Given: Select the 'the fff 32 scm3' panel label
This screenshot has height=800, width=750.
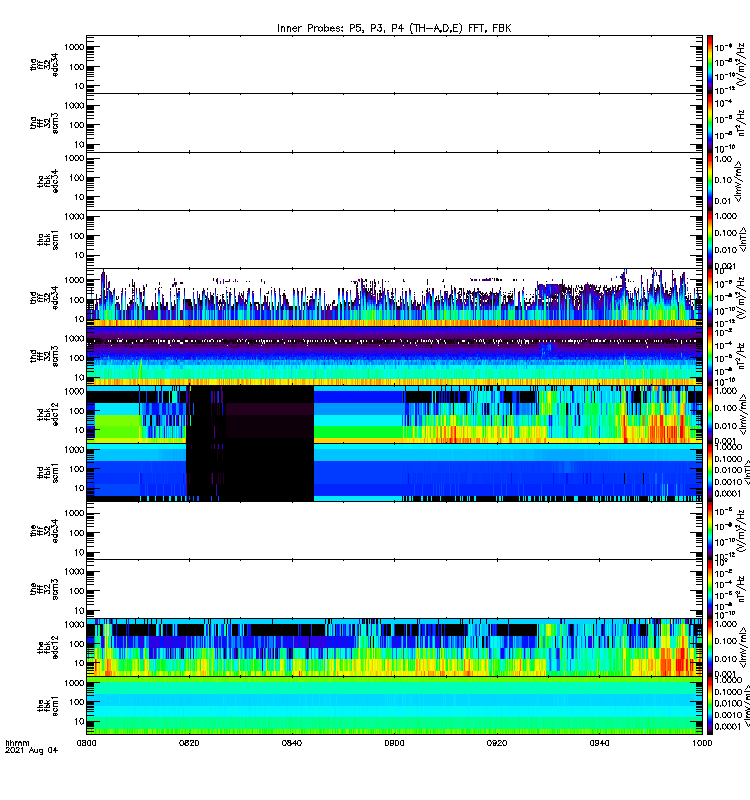Looking at the screenshot, I should point(44,589).
